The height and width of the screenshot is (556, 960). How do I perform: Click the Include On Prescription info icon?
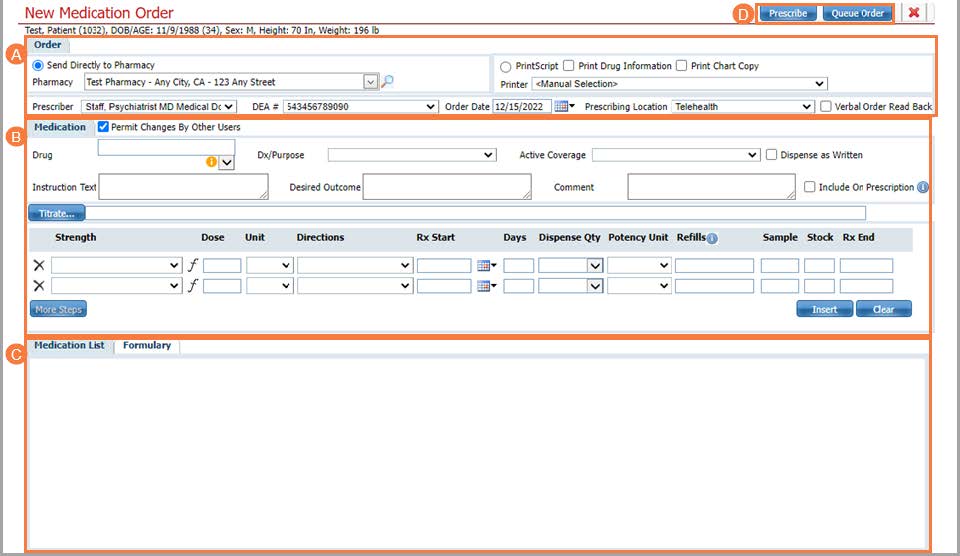pos(922,187)
